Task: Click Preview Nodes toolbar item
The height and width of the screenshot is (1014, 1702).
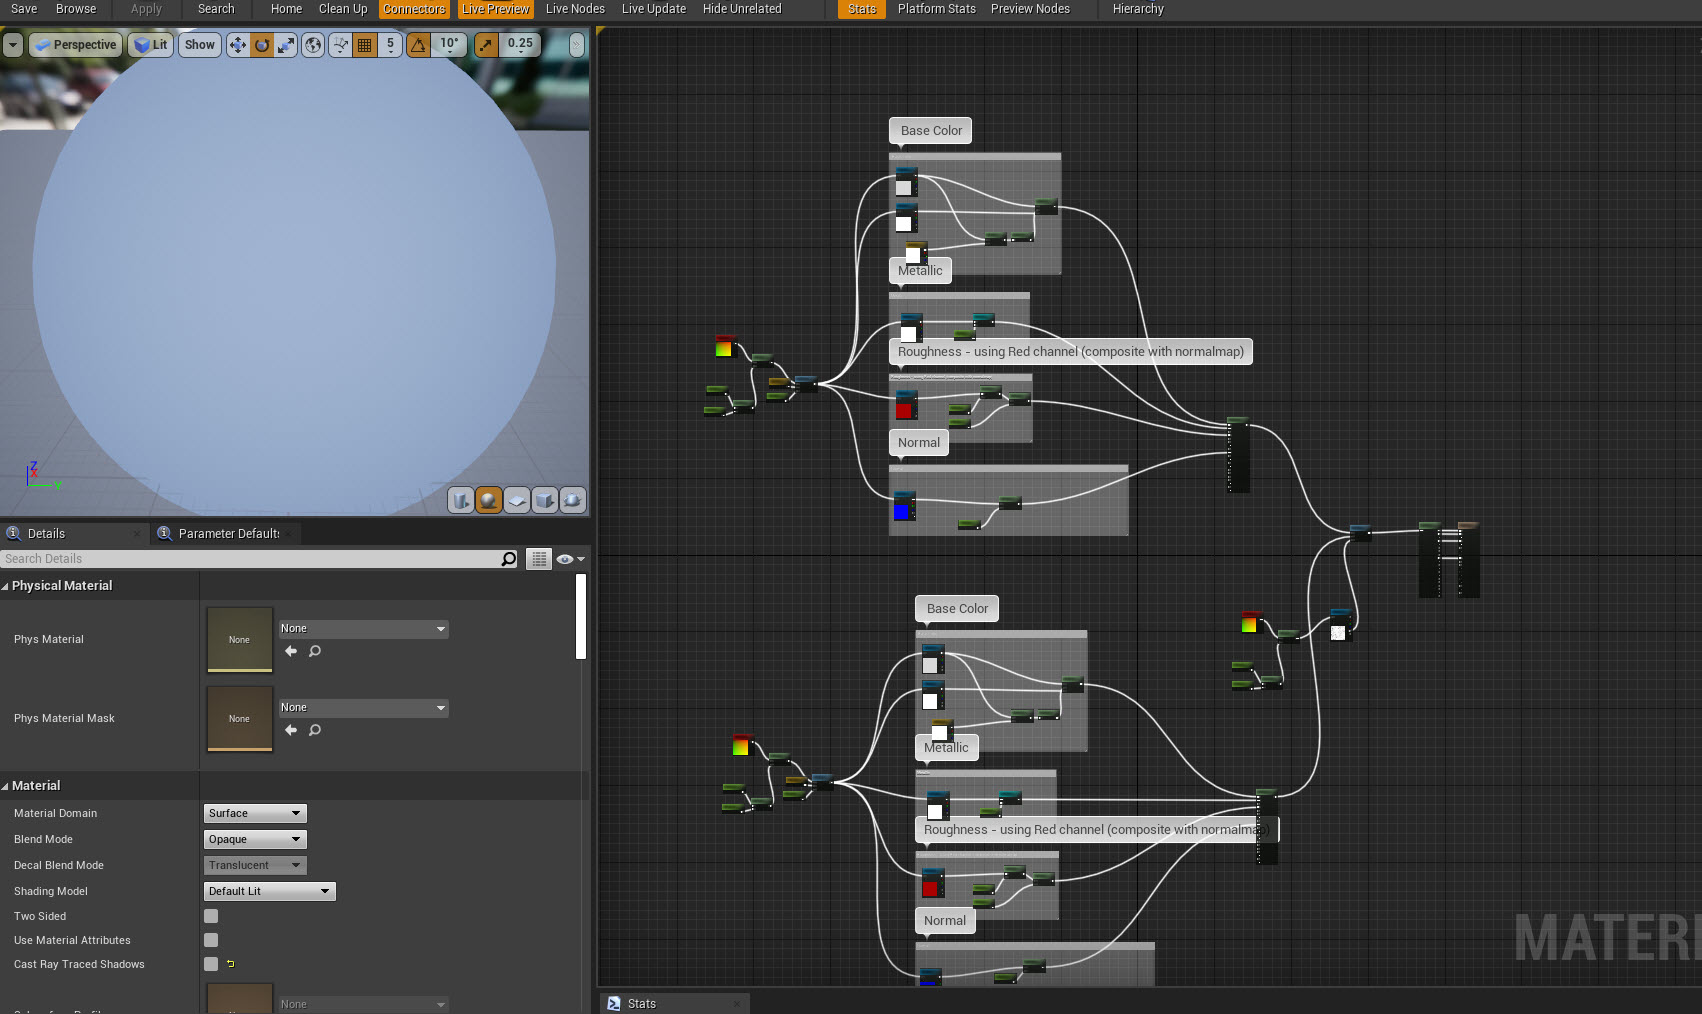Action: click(1030, 9)
